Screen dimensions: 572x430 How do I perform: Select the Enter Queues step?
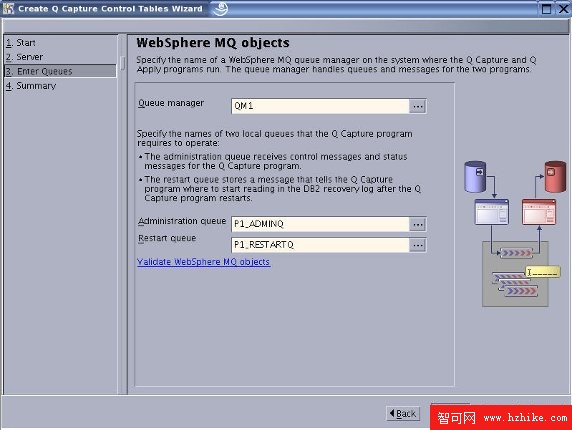60,71
